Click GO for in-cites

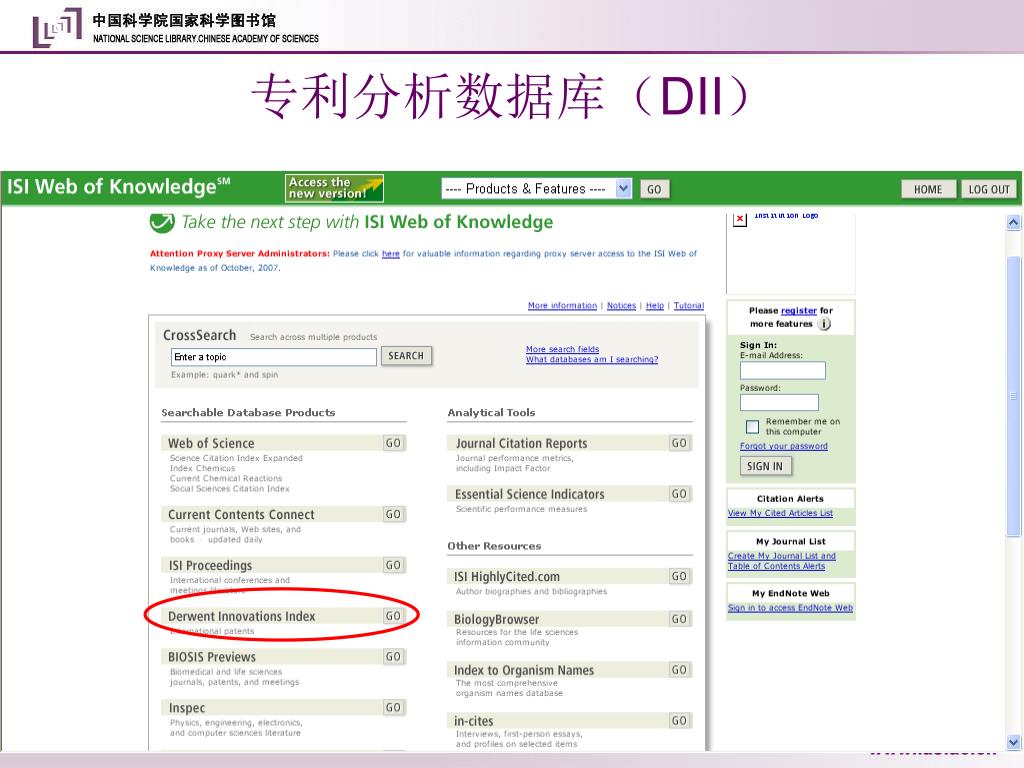(679, 720)
